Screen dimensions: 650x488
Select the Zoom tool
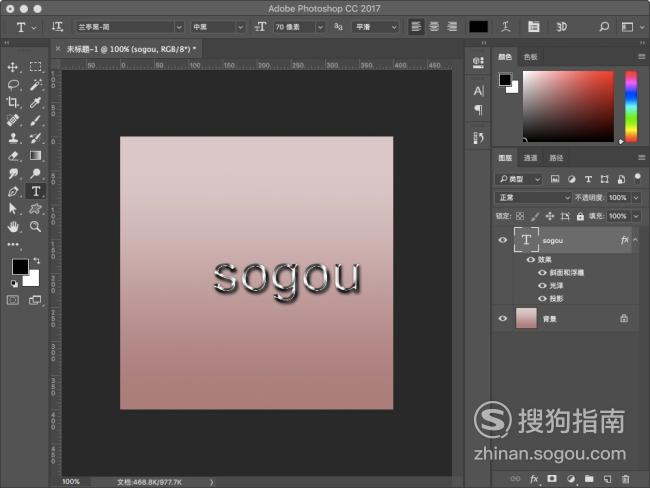tap(35, 226)
